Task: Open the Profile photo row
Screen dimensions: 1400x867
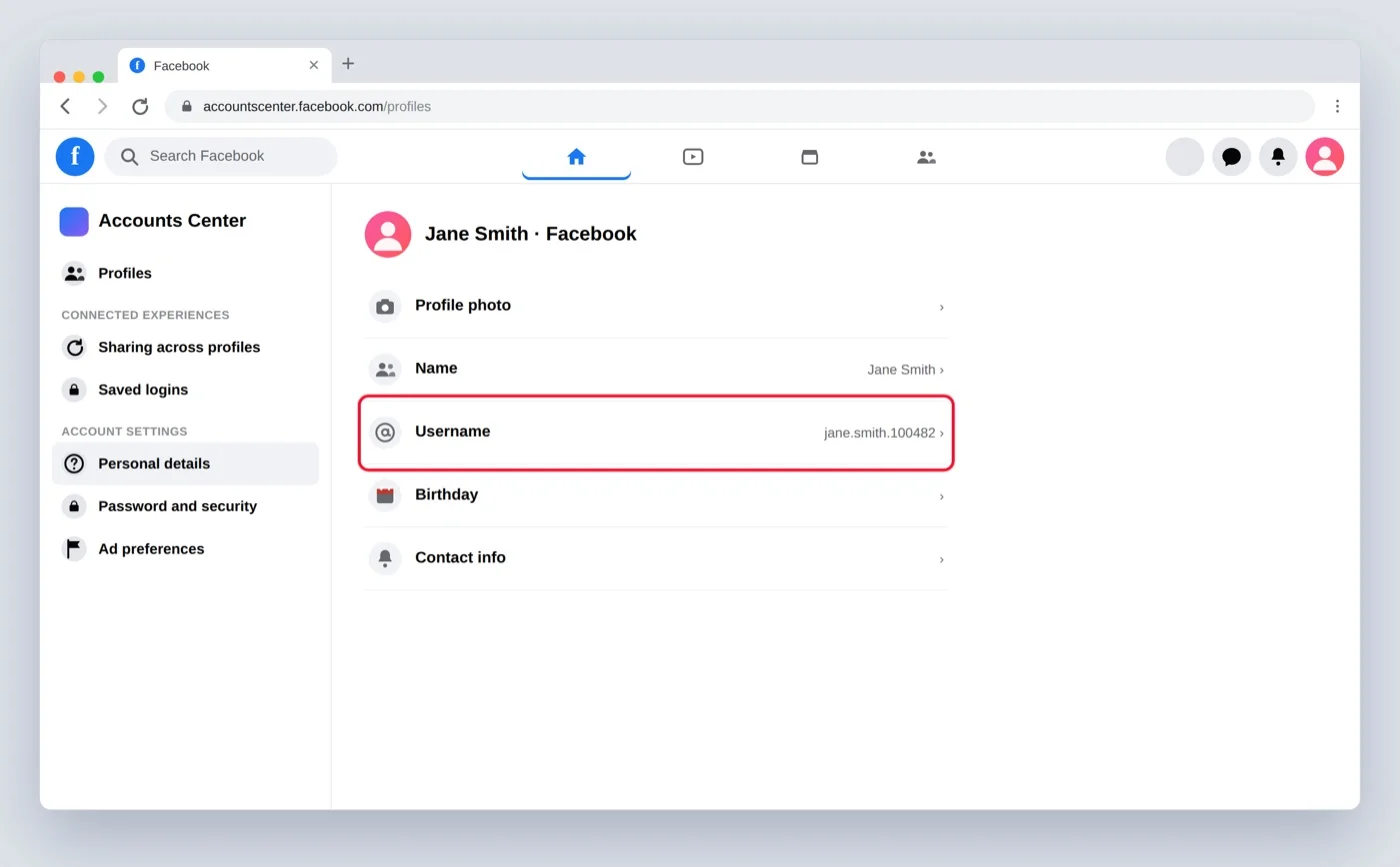Action: point(656,306)
